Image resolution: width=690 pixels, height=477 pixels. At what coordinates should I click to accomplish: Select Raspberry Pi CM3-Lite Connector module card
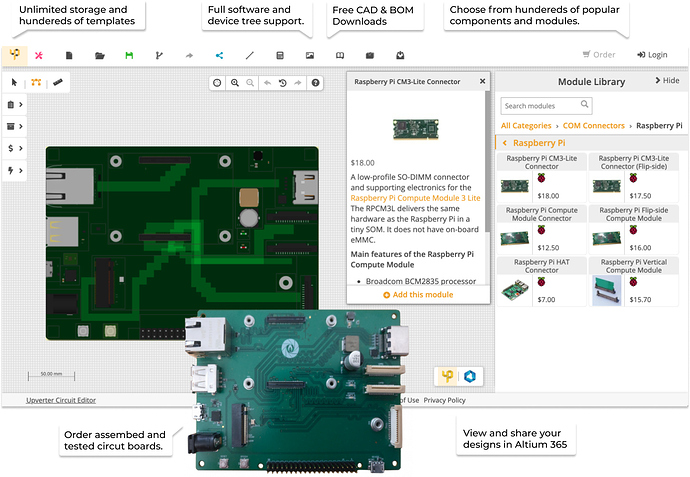pos(542,178)
